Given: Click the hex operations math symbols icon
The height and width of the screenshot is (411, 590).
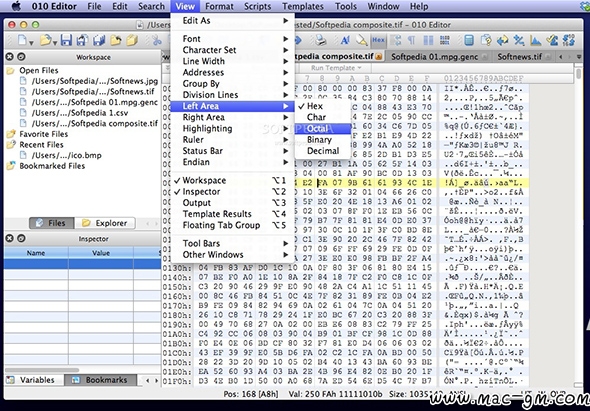Looking at the screenshot, I should [x=519, y=40].
